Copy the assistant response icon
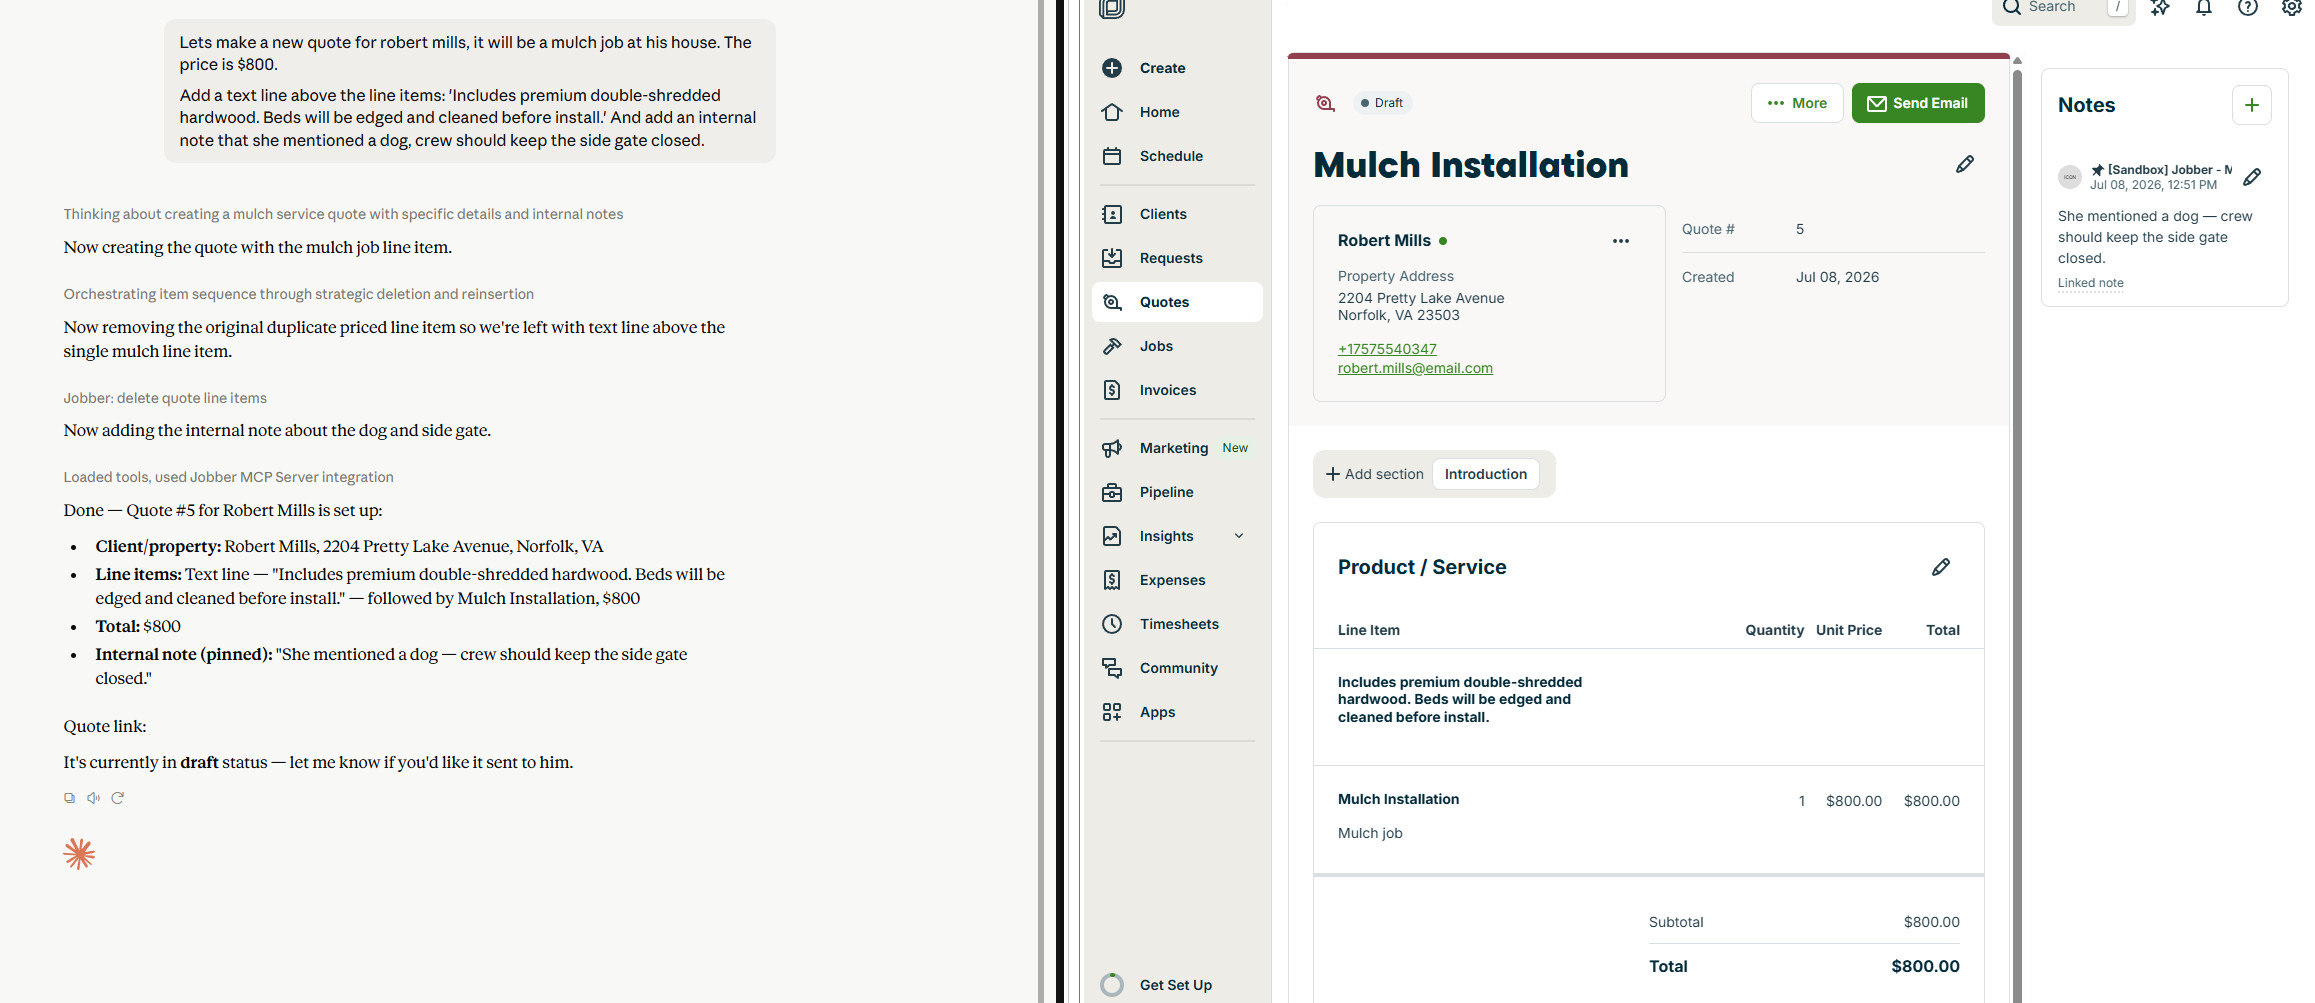2315x1003 pixels. click(x=69, y=798)
